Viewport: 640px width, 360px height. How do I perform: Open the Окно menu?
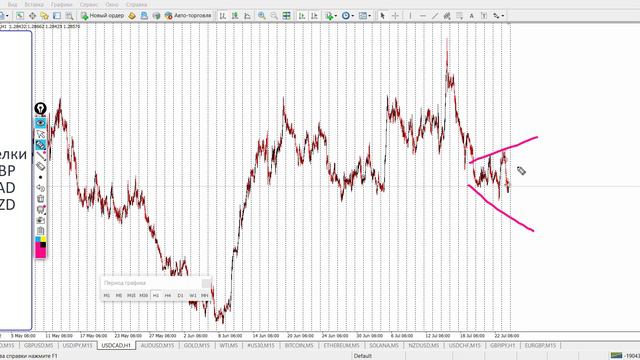112,4
